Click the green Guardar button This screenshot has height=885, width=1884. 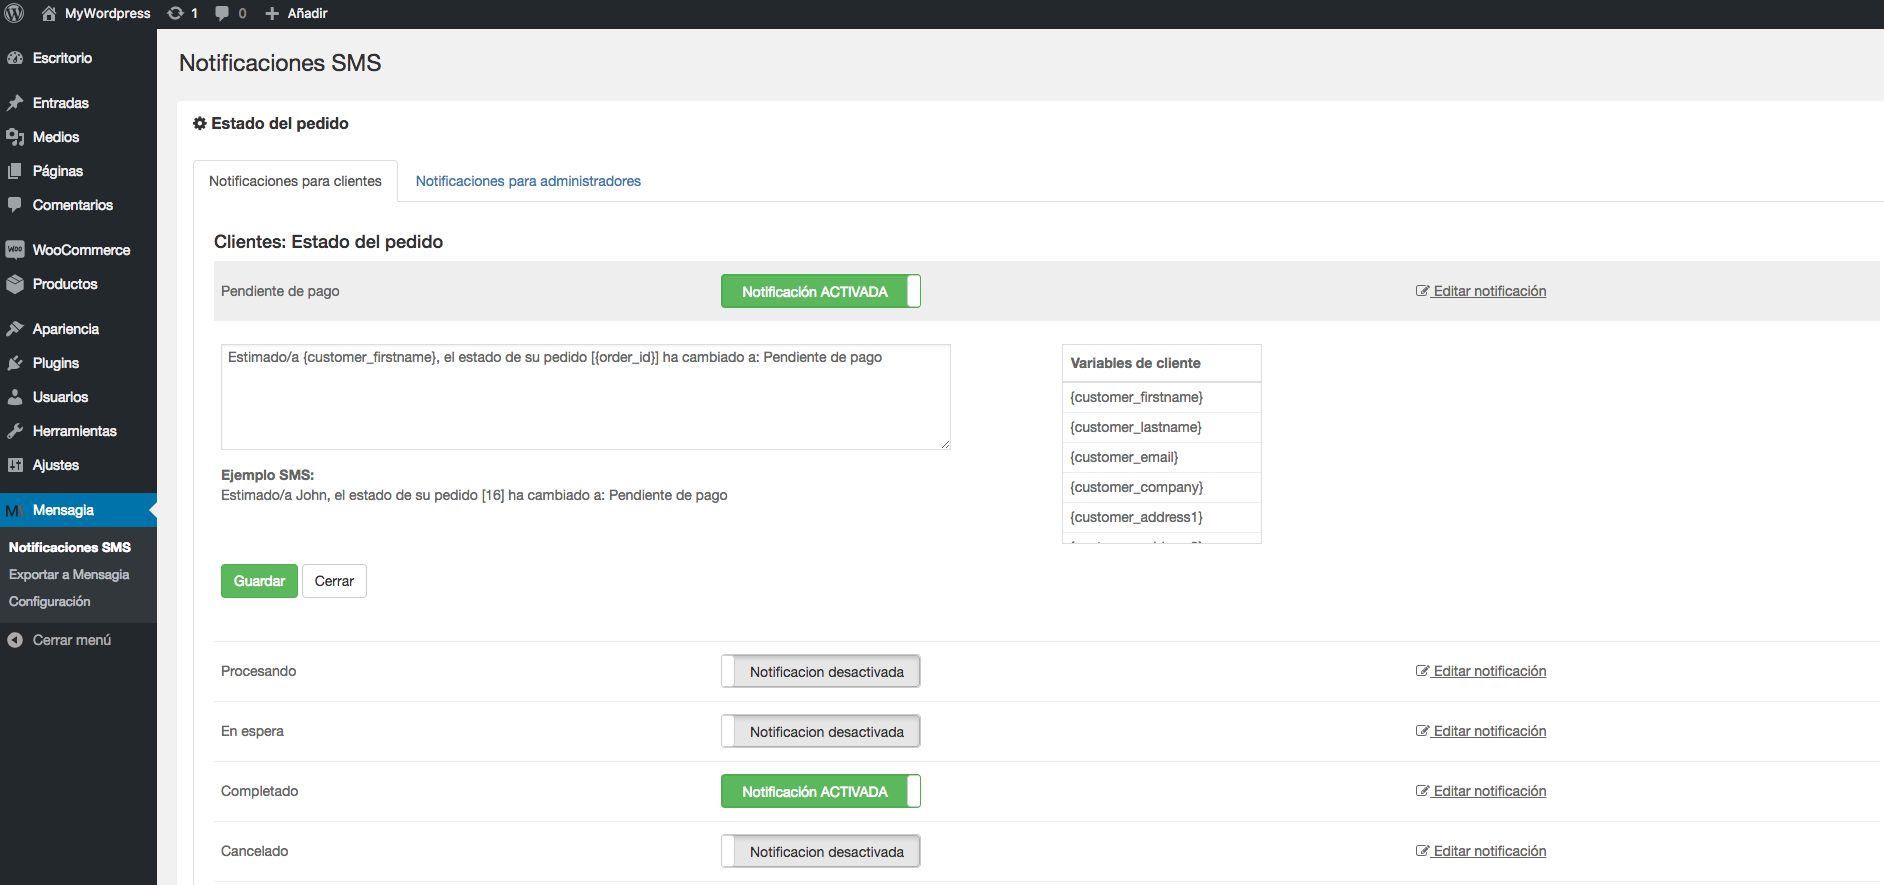[259, 581]
